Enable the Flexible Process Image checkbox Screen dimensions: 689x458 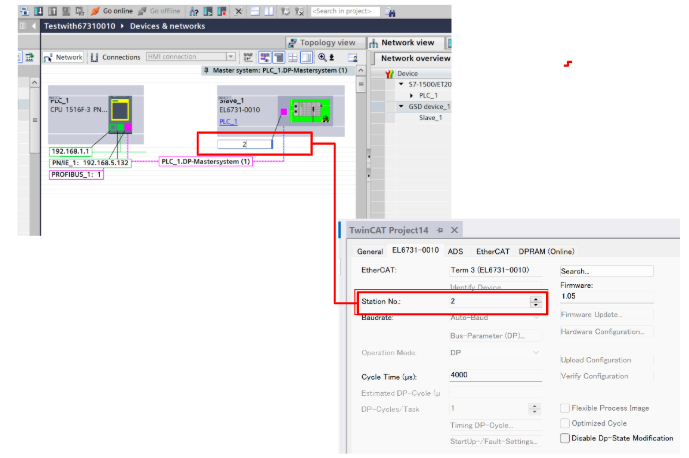565,408
